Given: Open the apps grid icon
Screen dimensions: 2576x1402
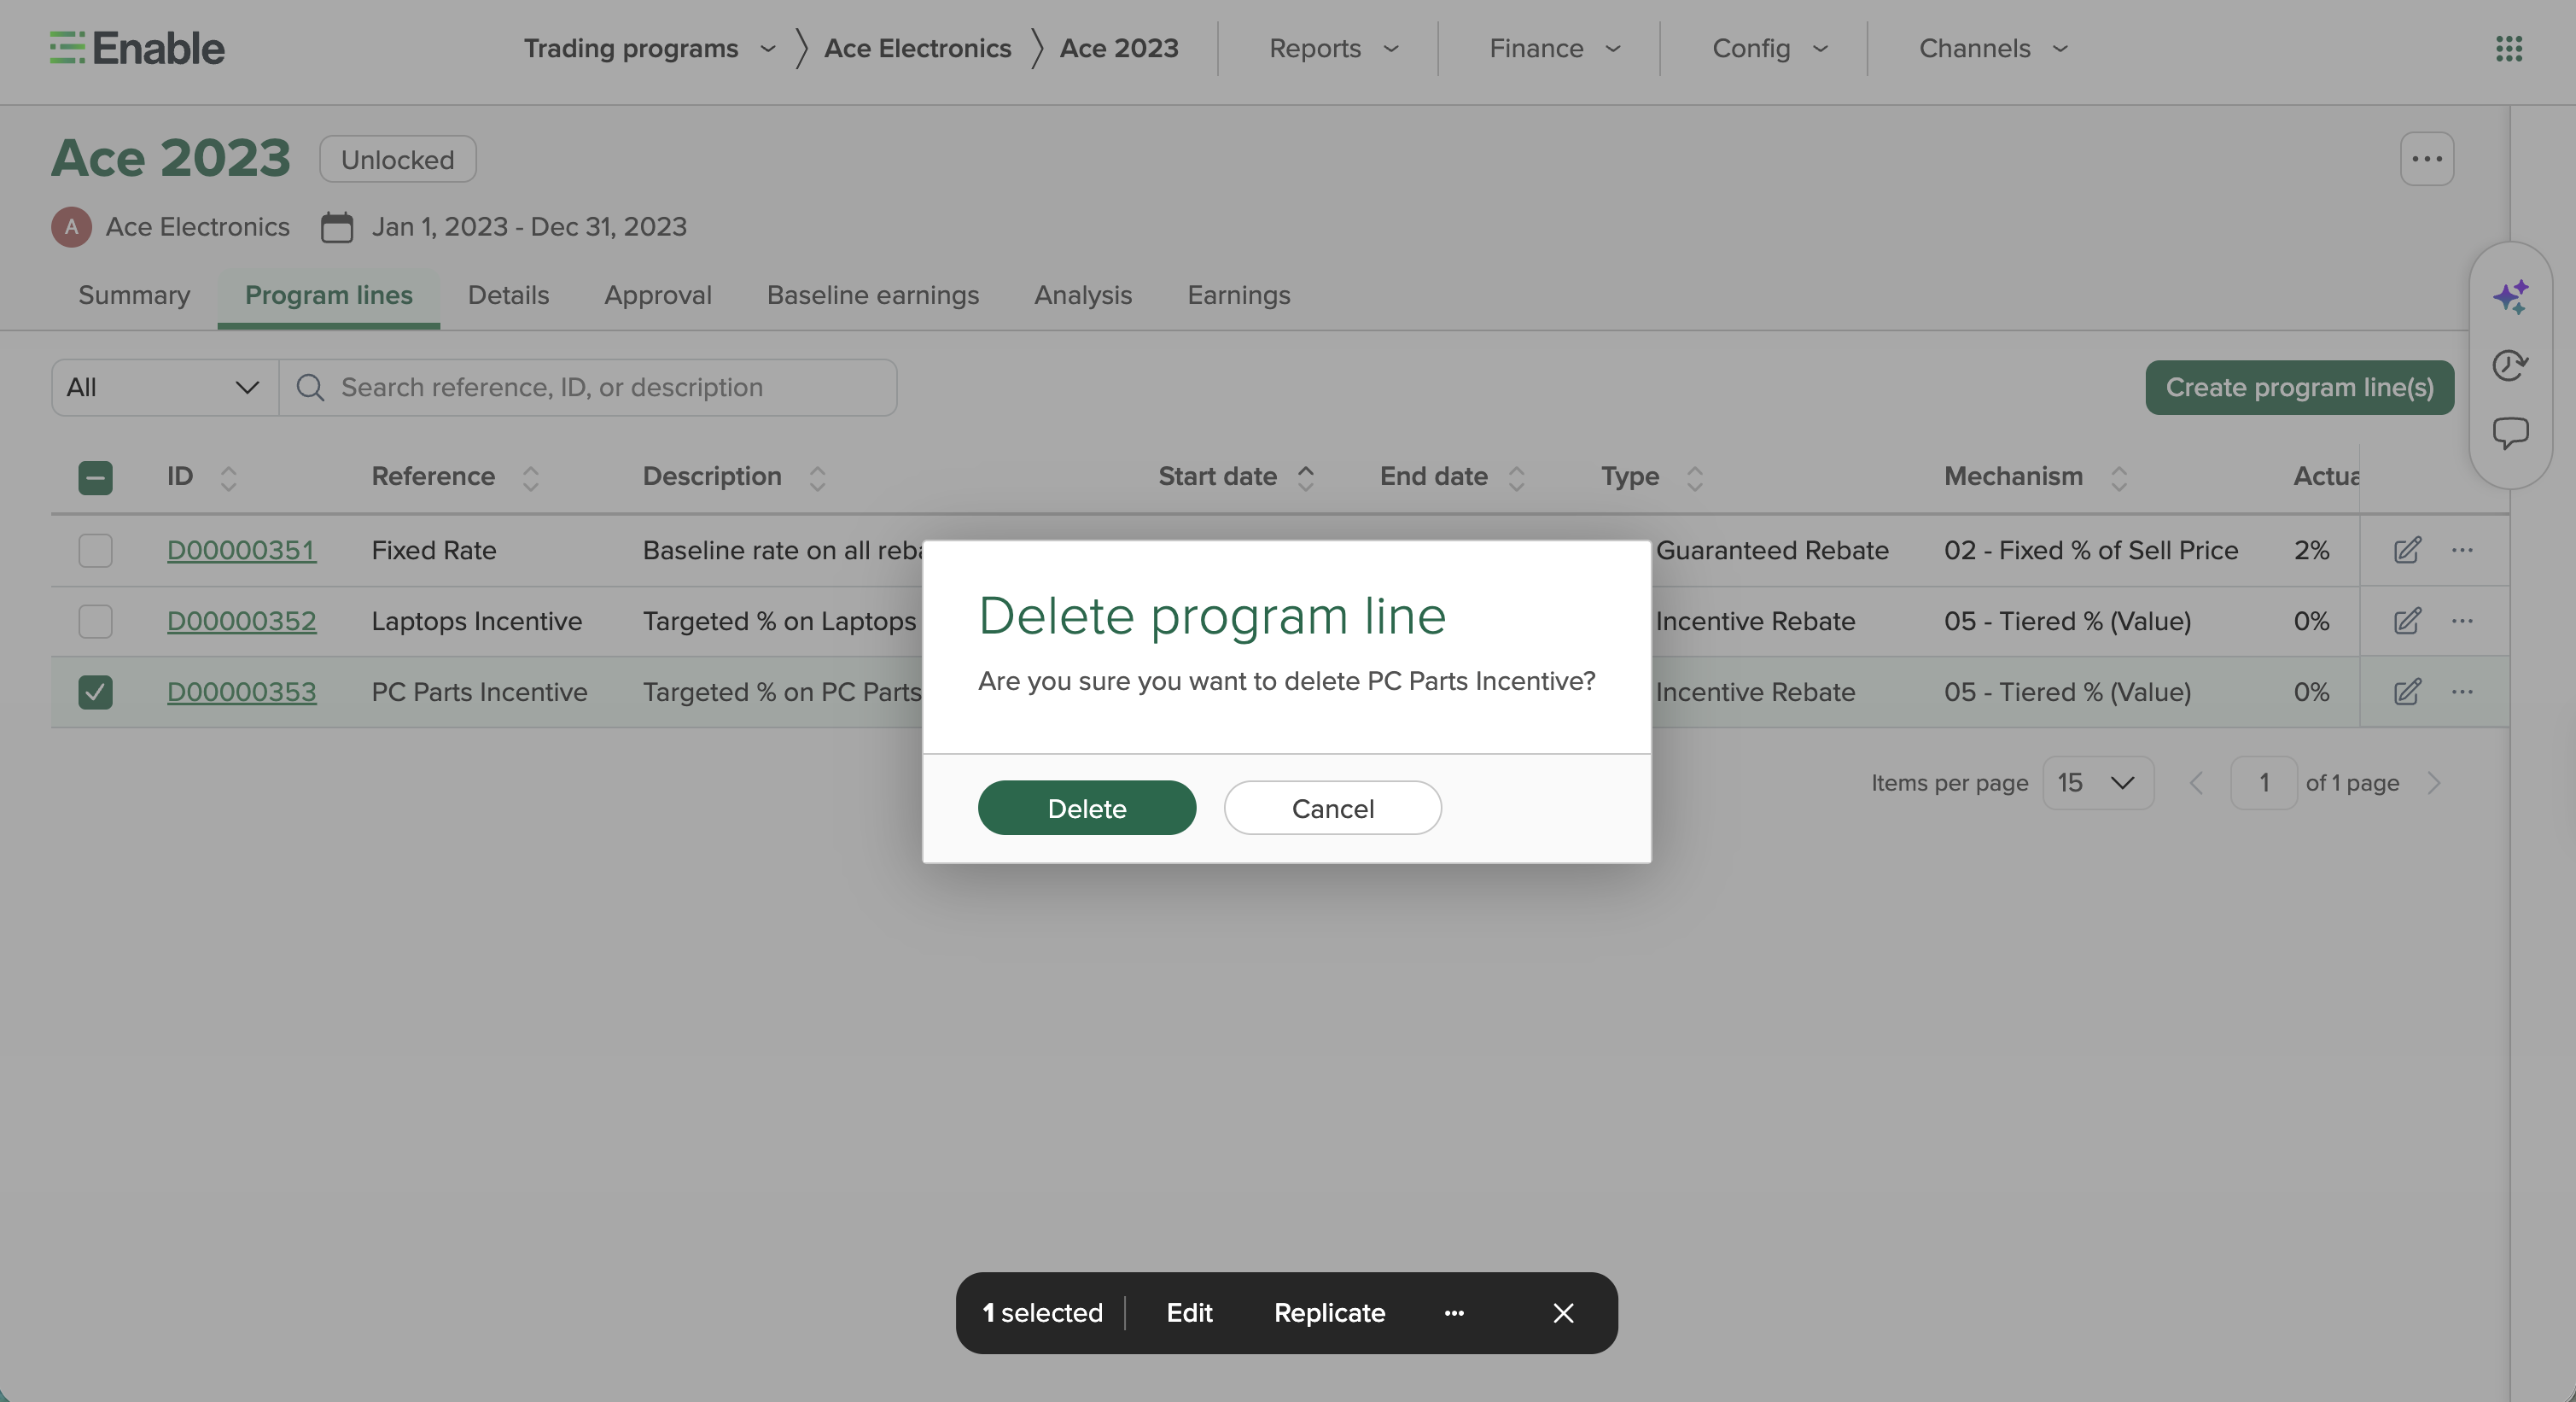Looking at the screenshot, I should tap(2508, 48).
